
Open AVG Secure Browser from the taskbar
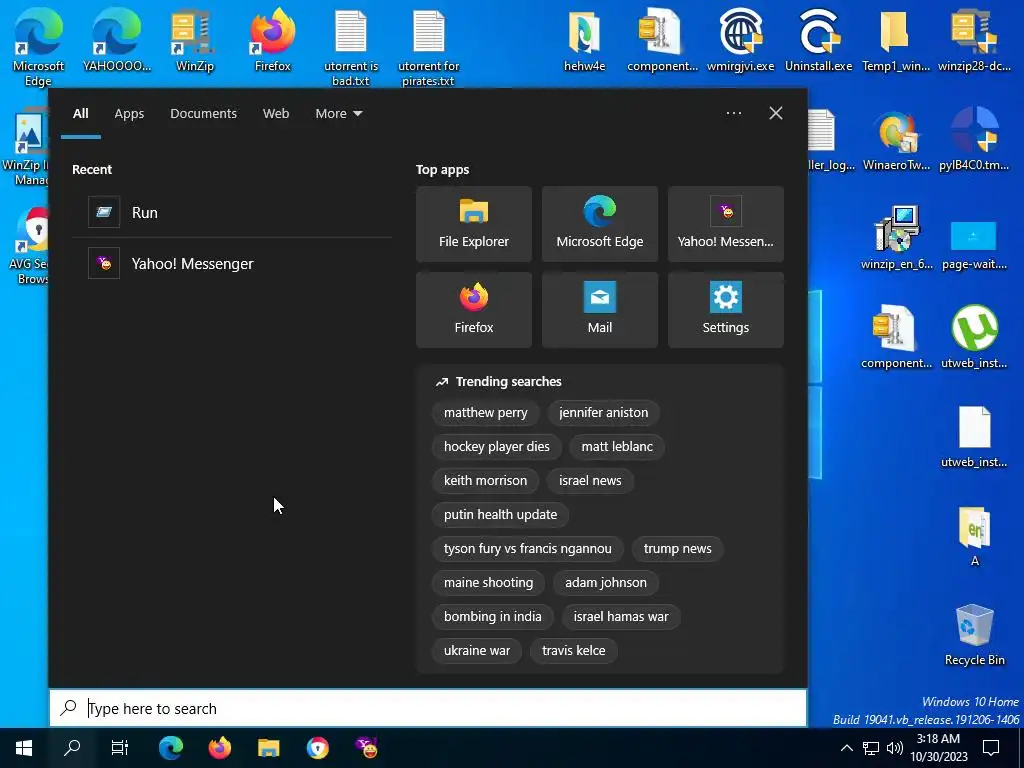coord(317,748)
